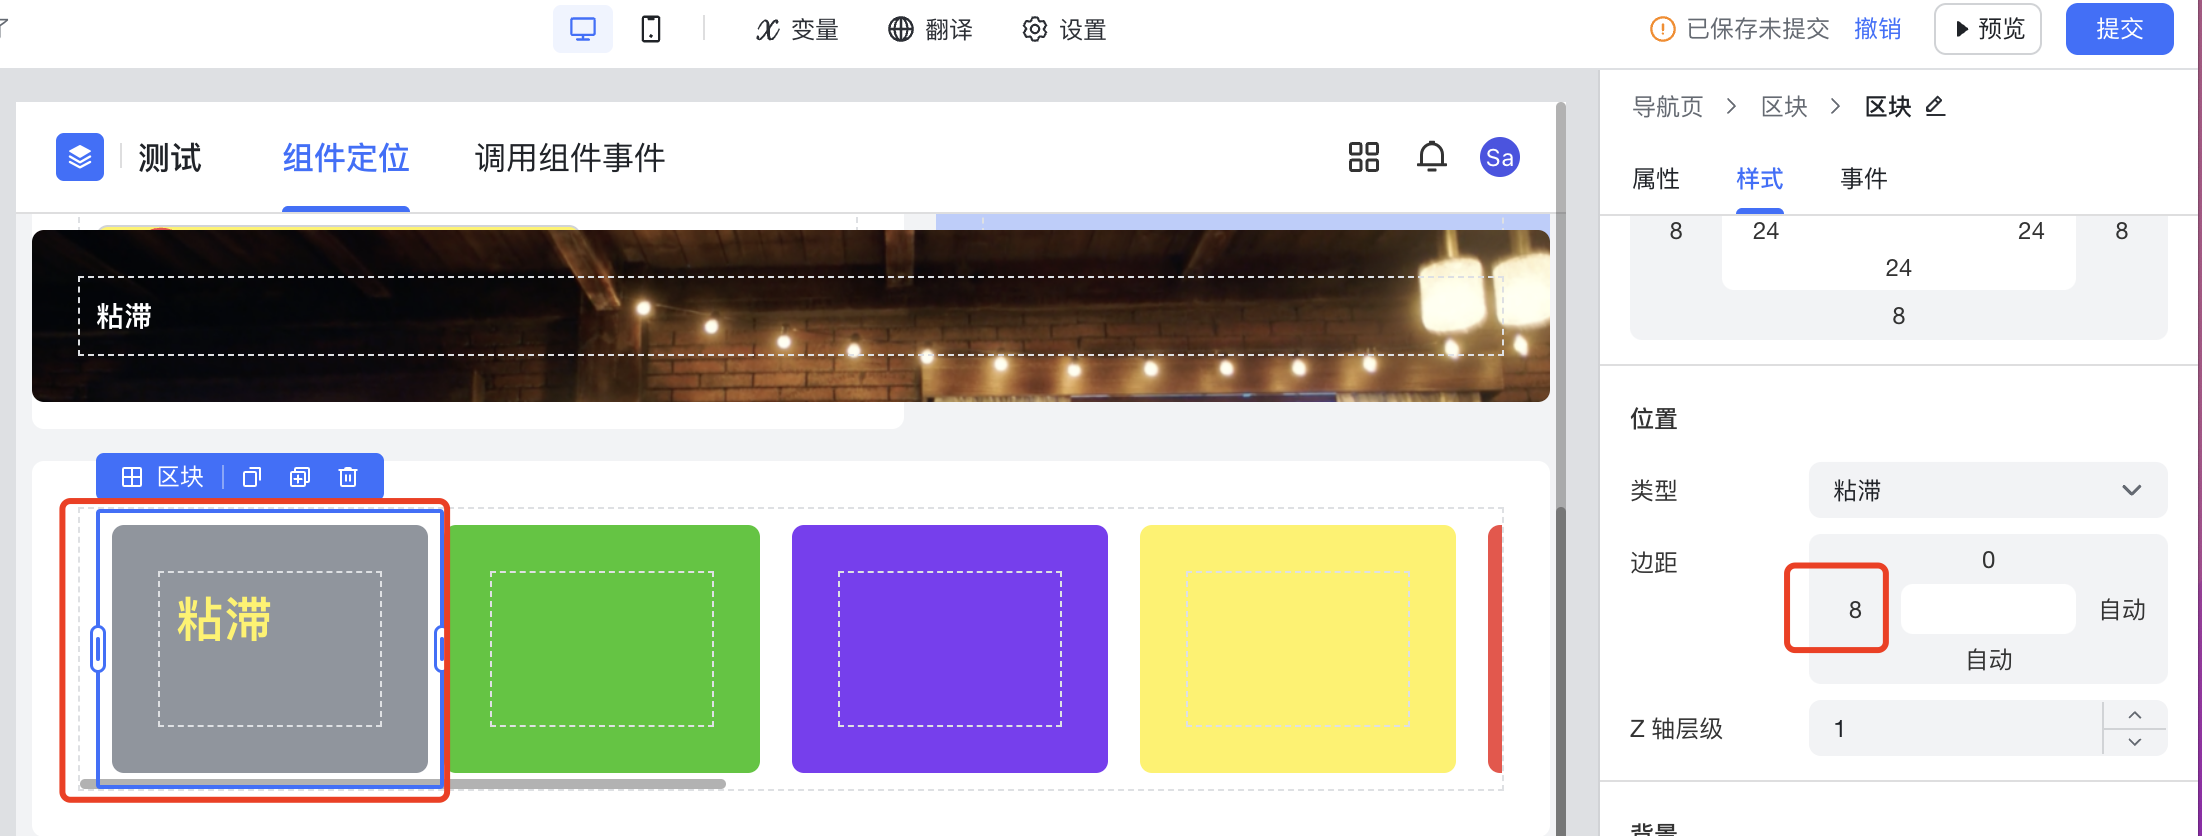
Task: Switch to the 属性 tab
Action: 1656,179
